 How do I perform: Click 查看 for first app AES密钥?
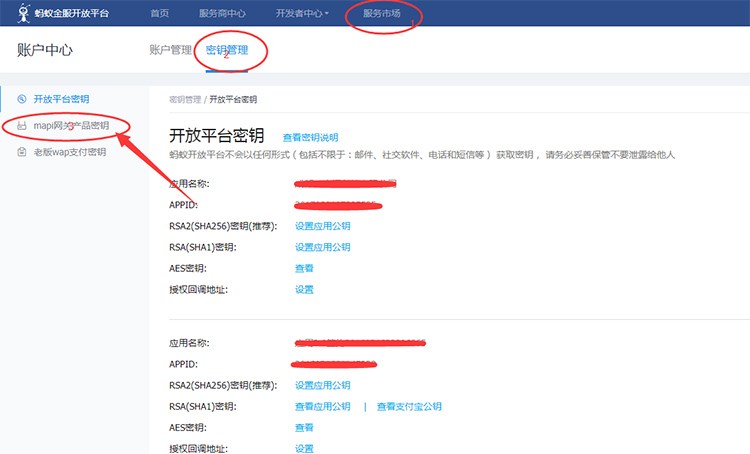point(304,268)
